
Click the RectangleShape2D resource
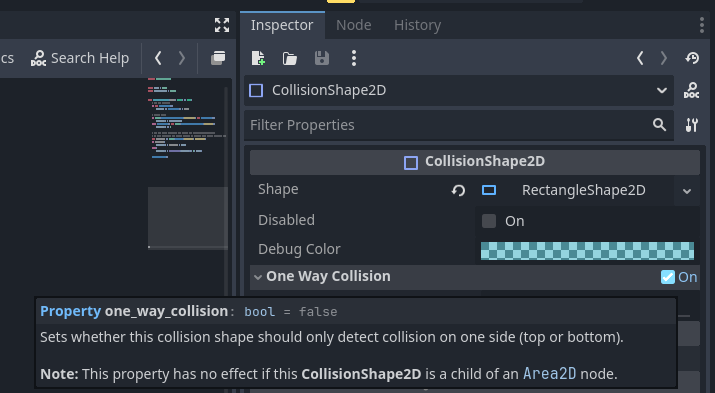(576, 190)
